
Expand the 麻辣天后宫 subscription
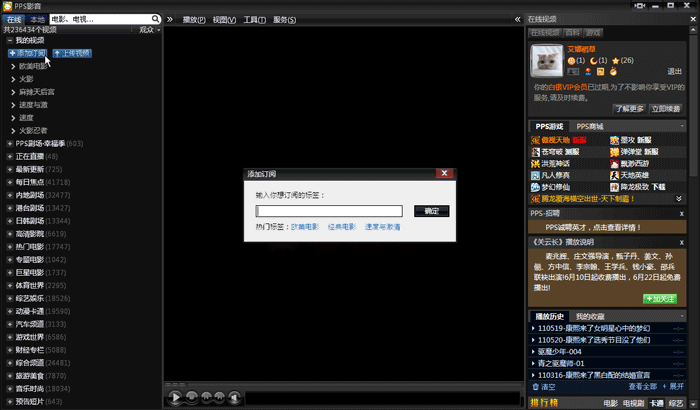click(13, 92)
